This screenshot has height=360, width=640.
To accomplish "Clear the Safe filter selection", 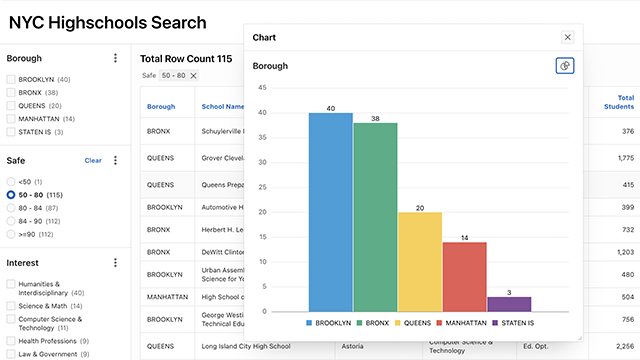I will click(x=93, y=160).
